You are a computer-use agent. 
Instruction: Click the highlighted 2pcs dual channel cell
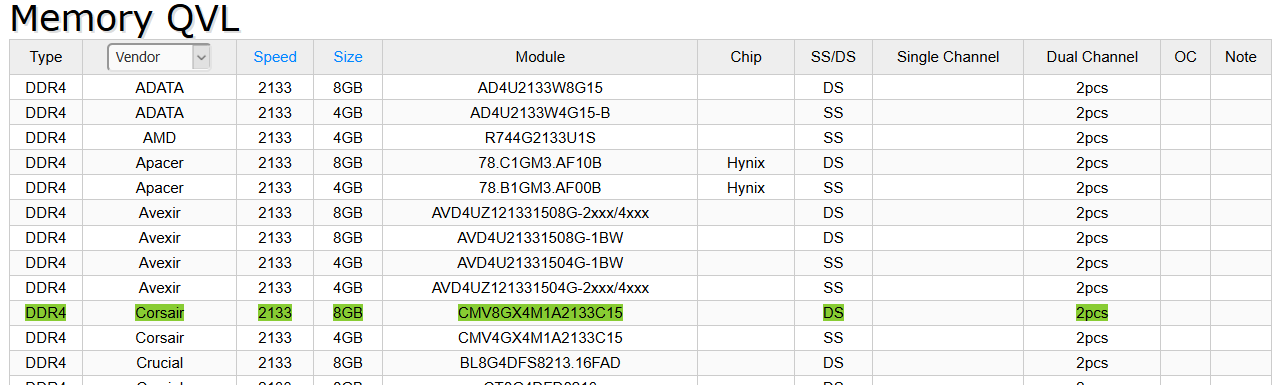(1092, 313)
